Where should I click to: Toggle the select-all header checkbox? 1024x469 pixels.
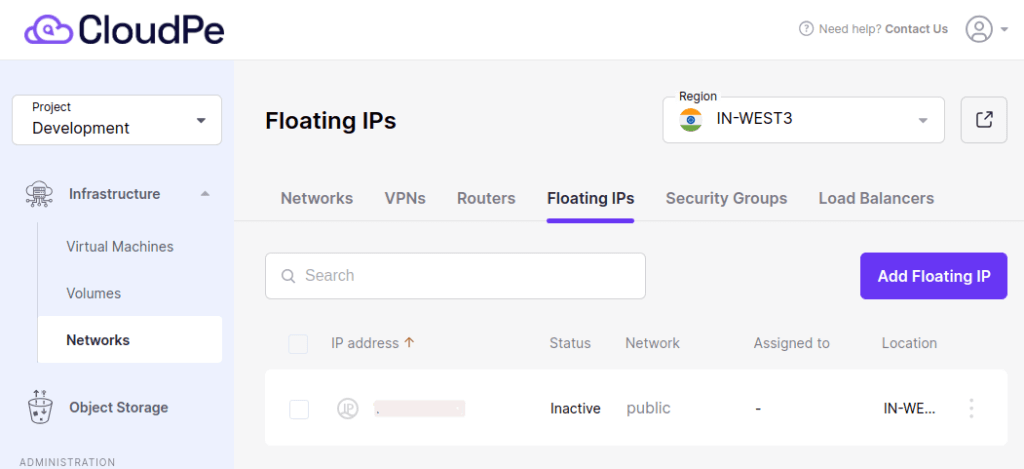(298, 344)
